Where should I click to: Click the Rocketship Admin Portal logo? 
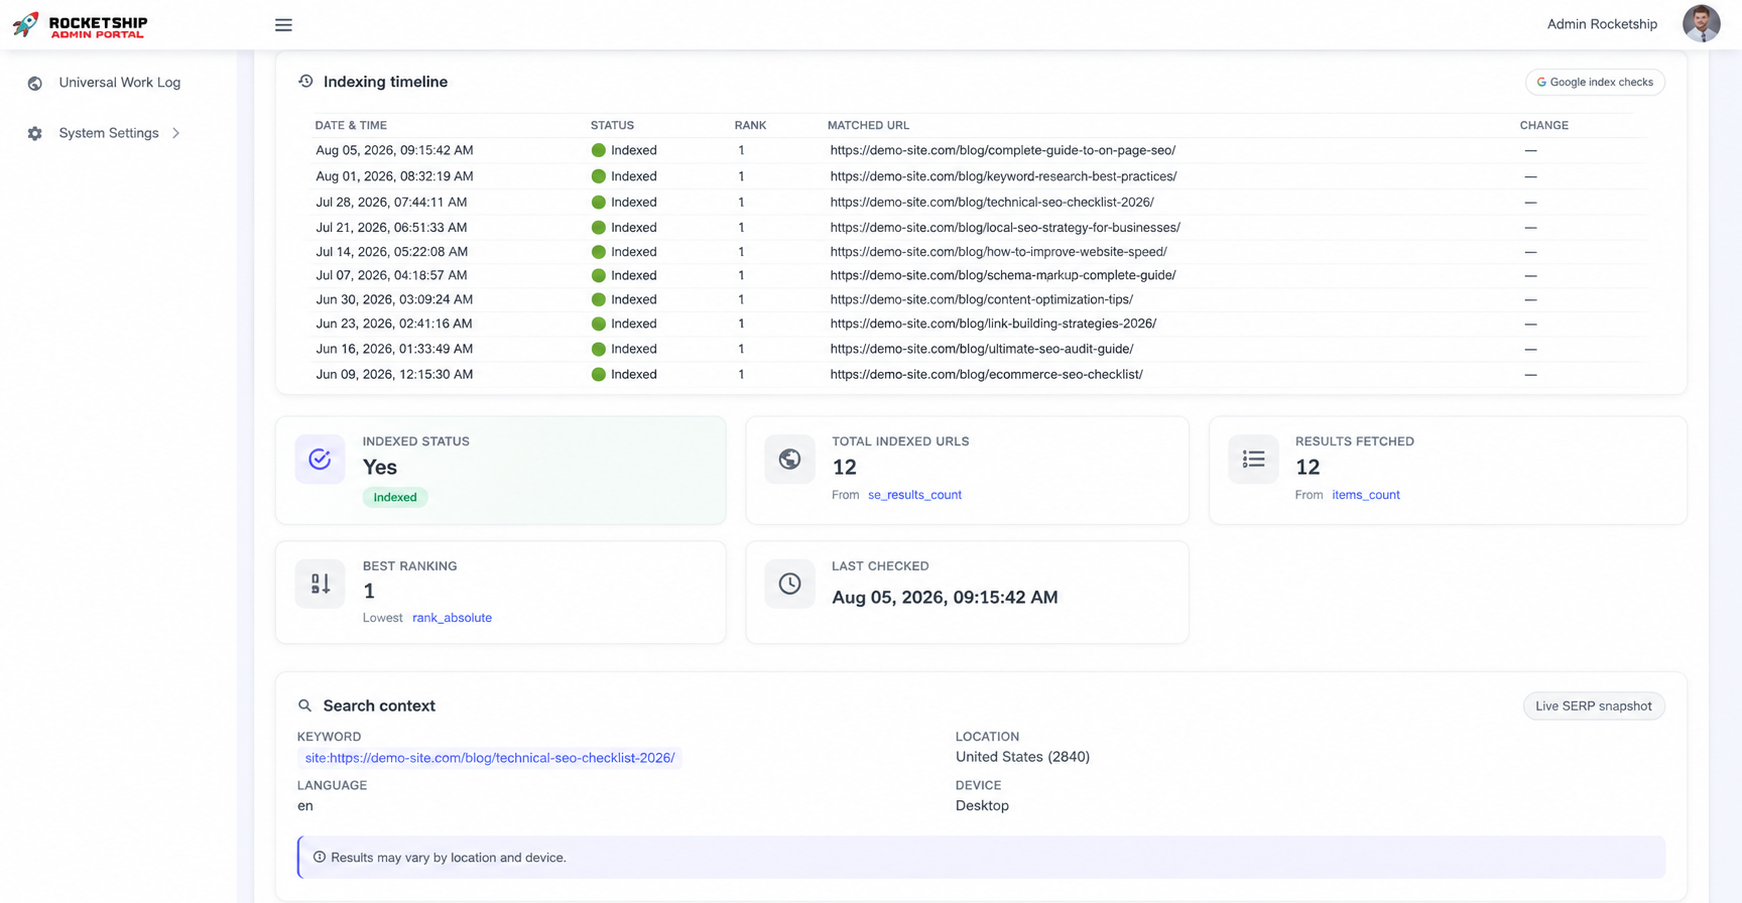[80, 25]
